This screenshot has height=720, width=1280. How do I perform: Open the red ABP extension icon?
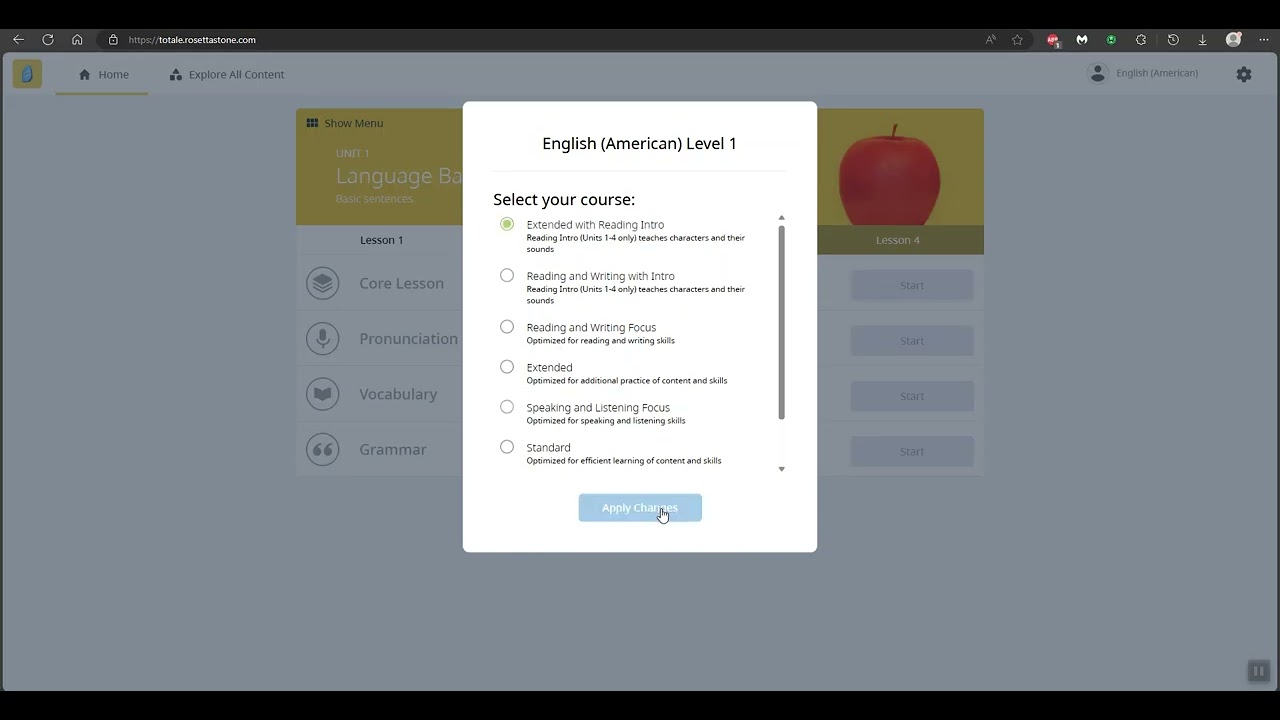click(1053, 40)
